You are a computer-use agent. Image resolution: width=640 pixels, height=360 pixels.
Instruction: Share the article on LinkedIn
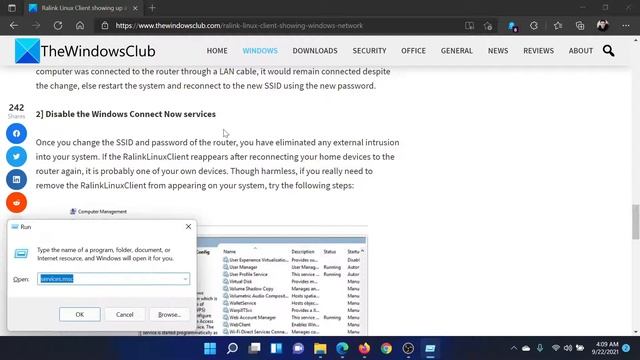[16, 180]
